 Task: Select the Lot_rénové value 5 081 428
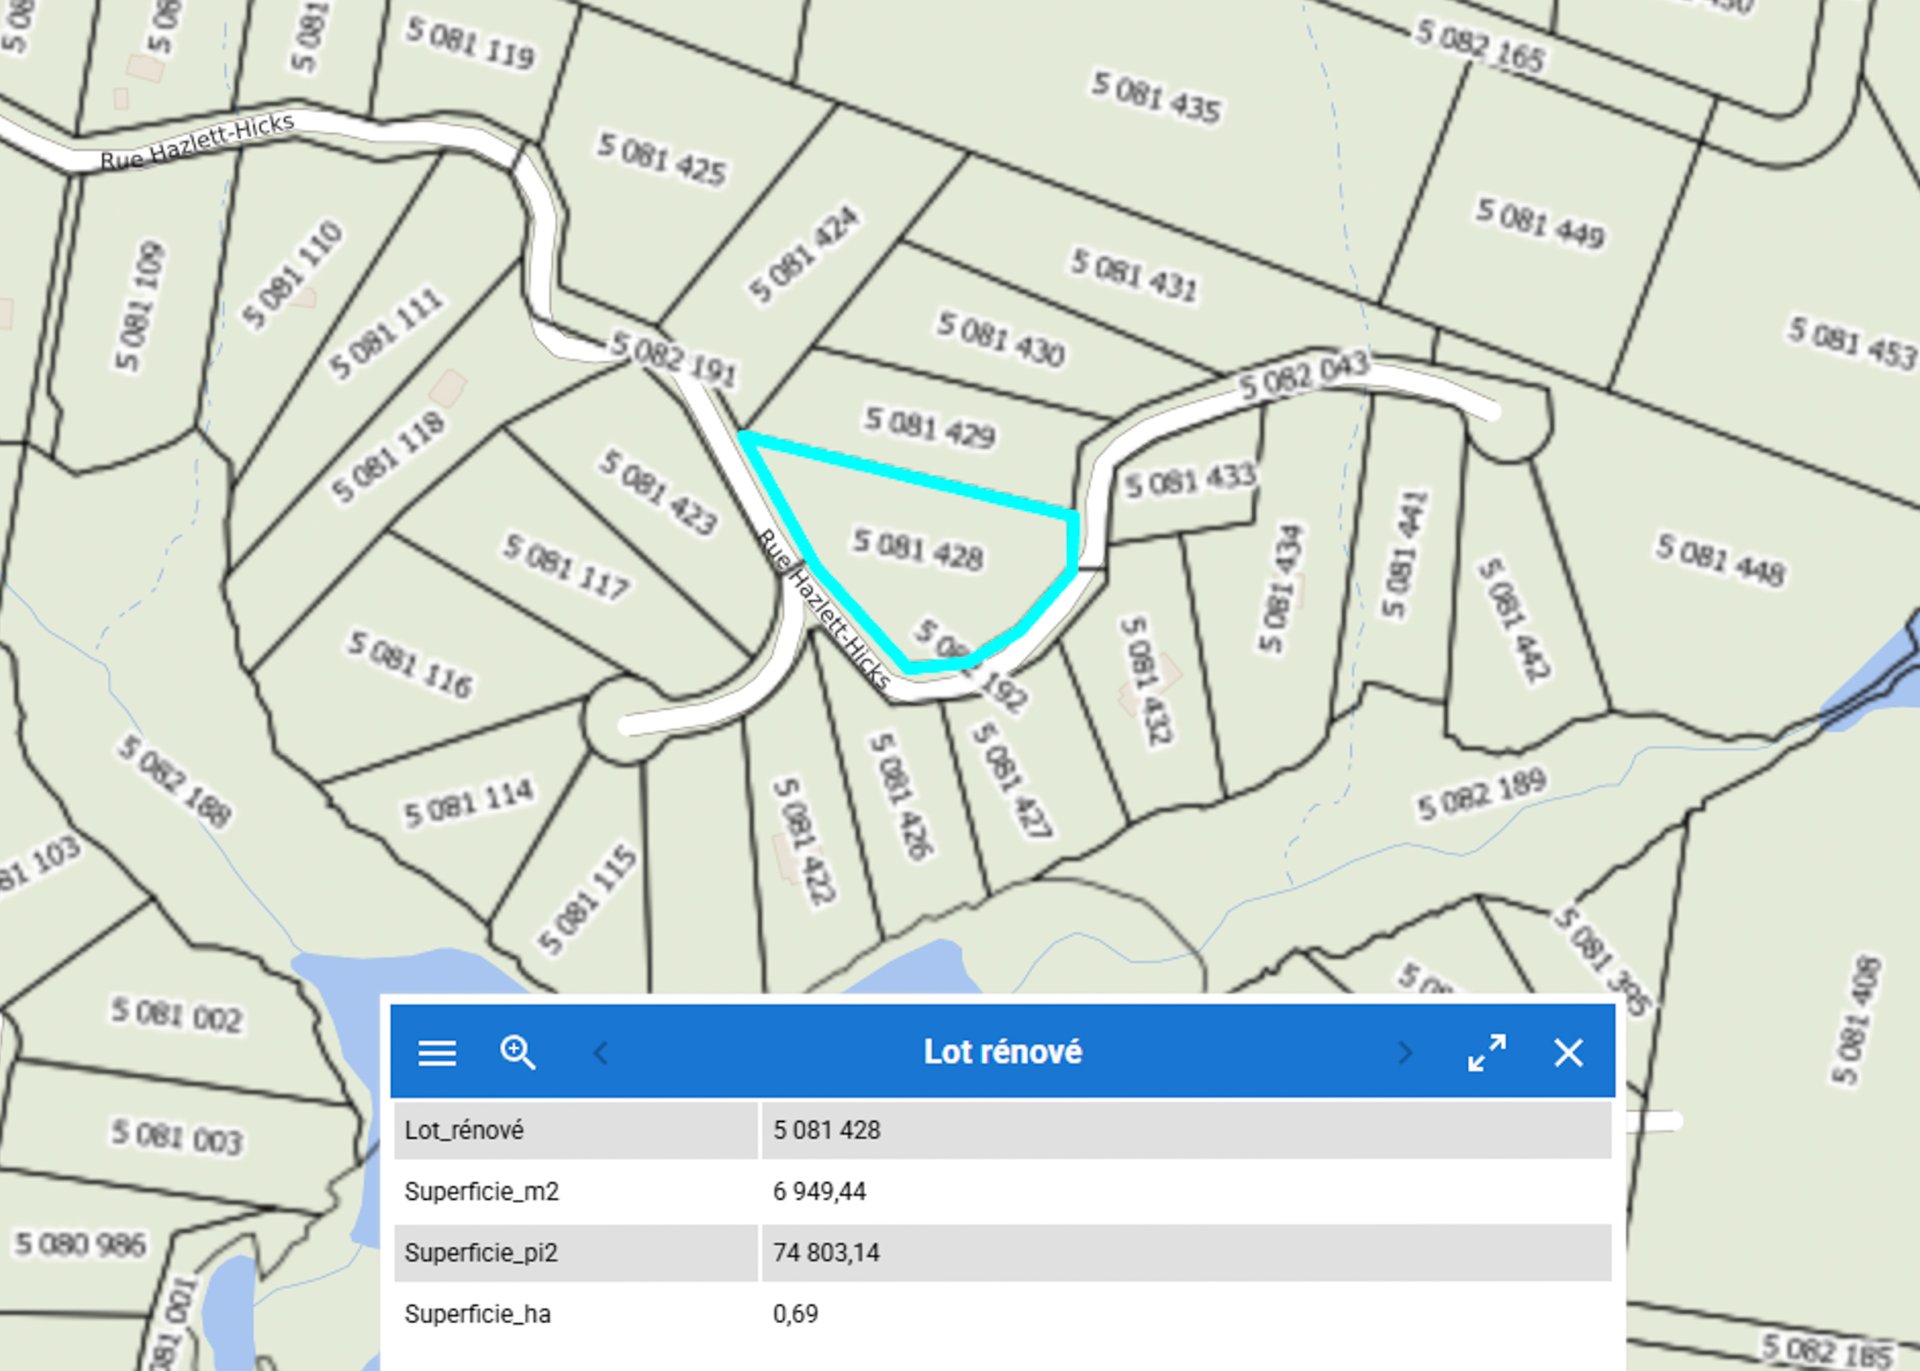click(x=827, y=1130)
